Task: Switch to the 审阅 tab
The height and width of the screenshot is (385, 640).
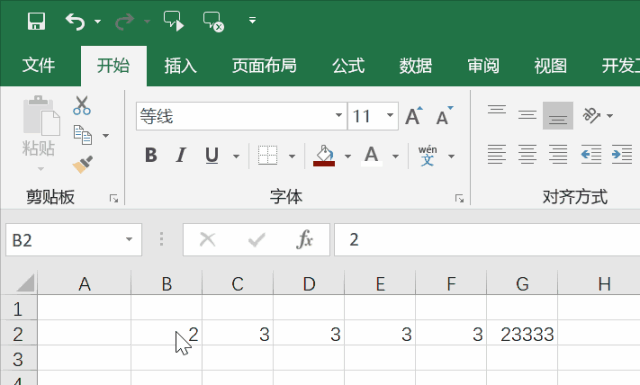Action: point(483,65)
